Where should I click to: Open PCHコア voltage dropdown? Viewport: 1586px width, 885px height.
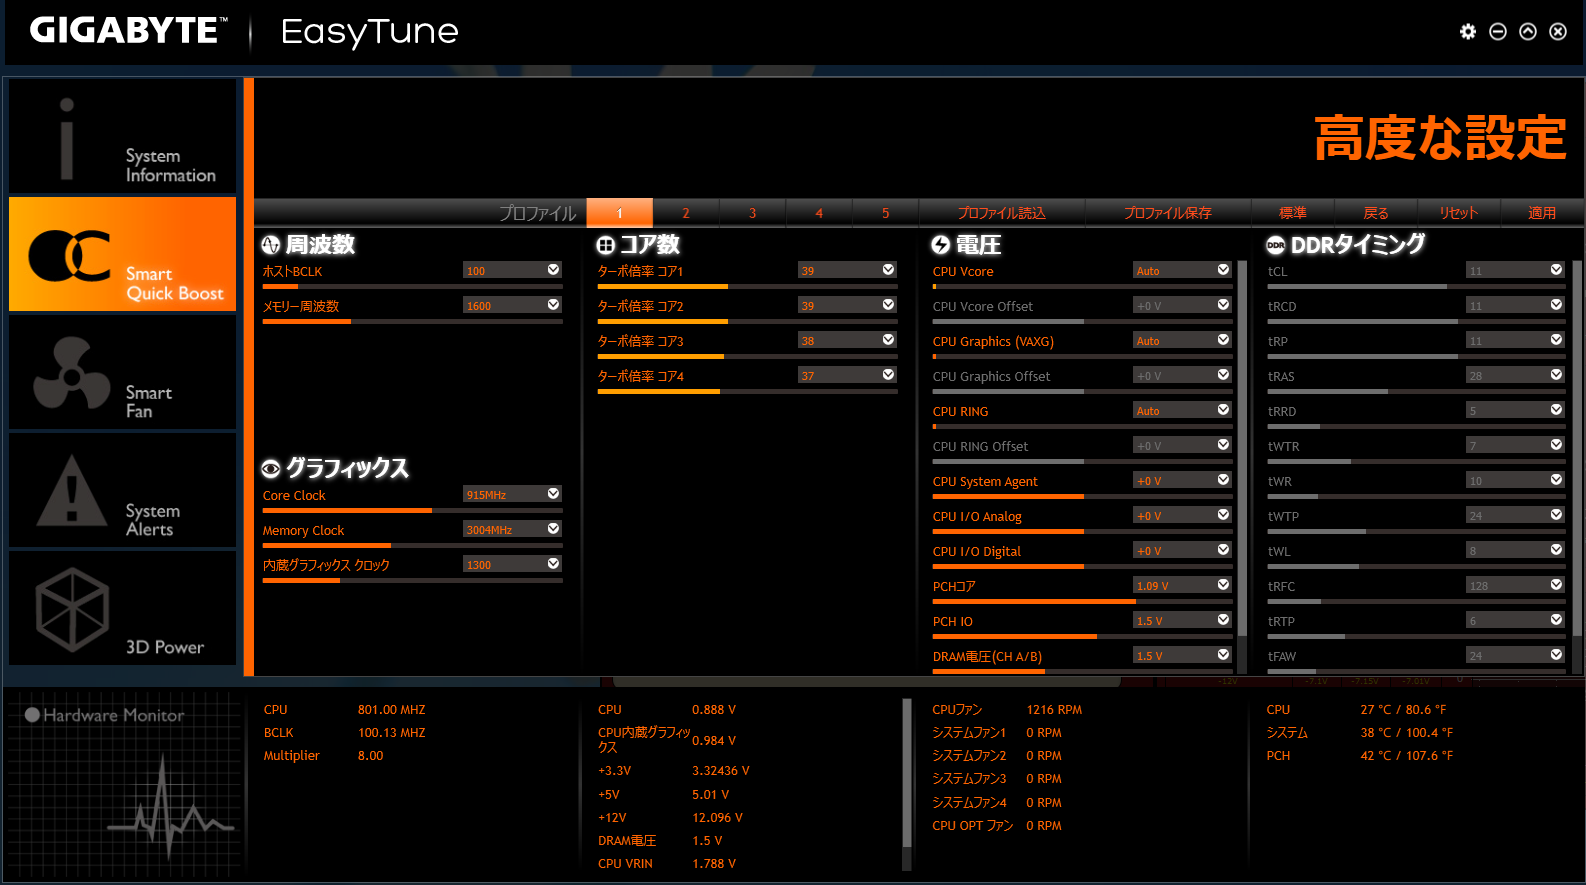pos(1183,586)
